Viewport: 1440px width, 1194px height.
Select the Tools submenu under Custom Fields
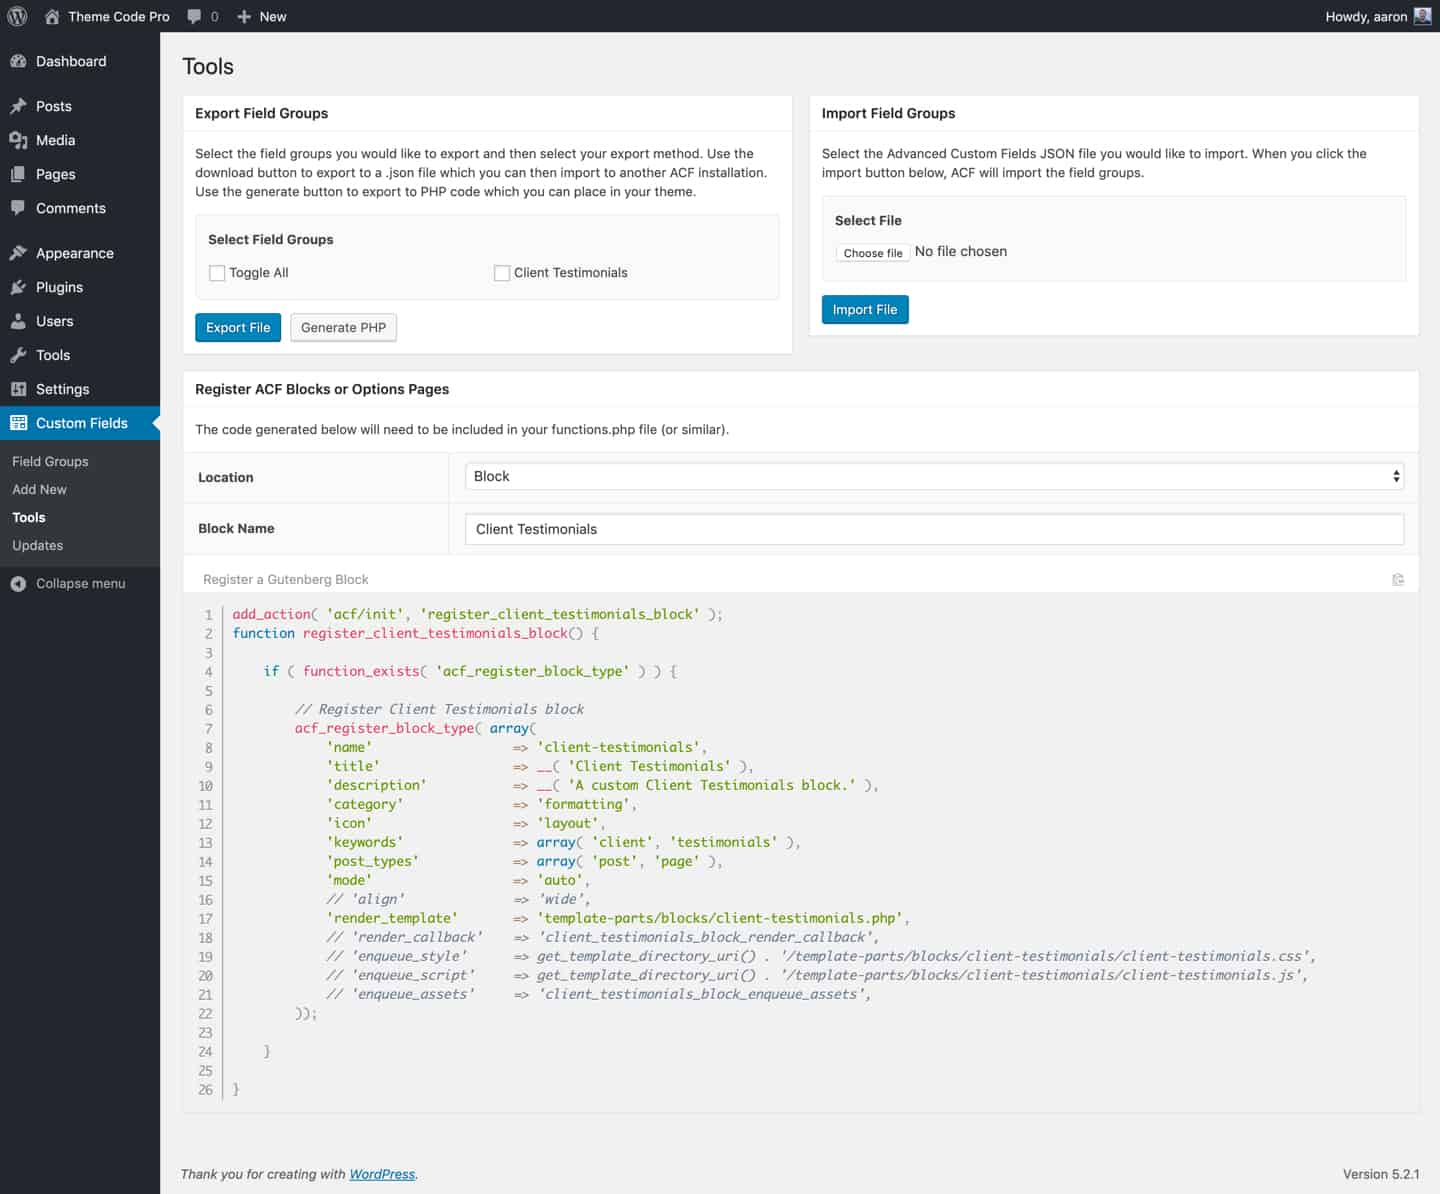tap(29, 517)
